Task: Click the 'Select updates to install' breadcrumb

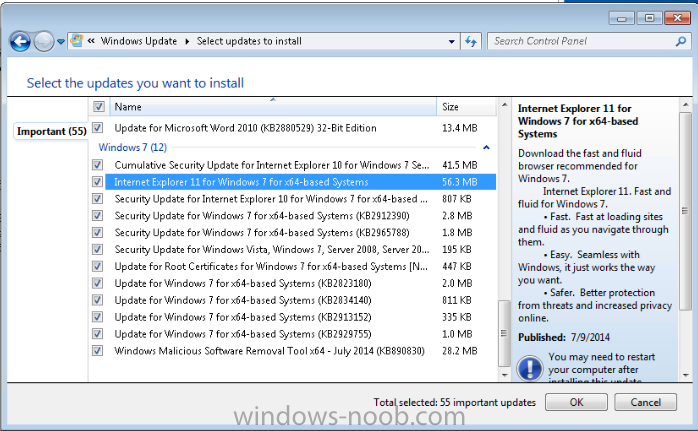Action: click(249, 41)
